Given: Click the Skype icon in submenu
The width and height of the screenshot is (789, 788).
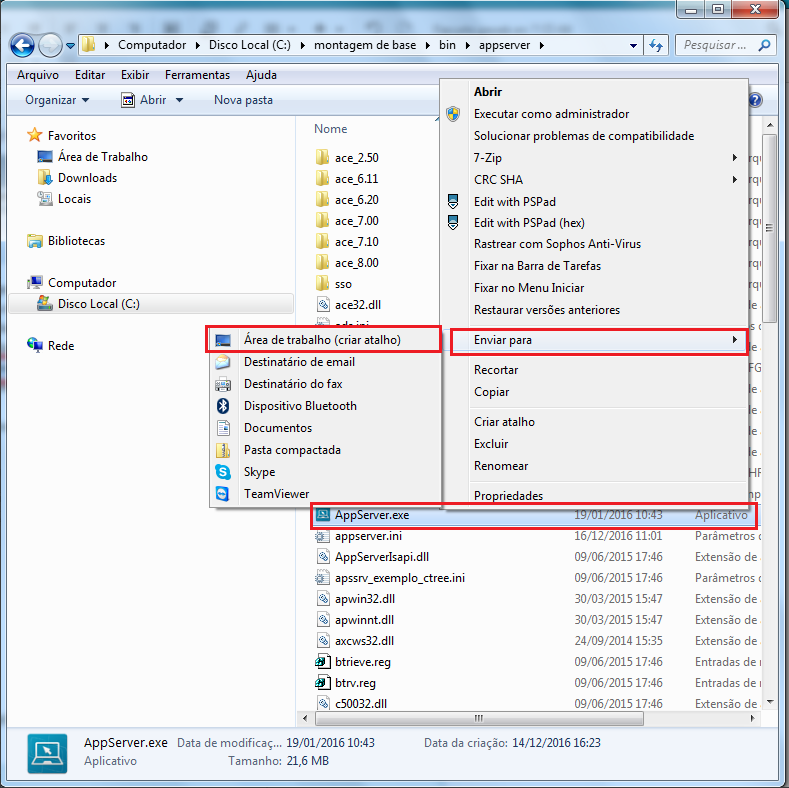Looking at the screenshot, I should pyautogui.click(x=223, y=472).
